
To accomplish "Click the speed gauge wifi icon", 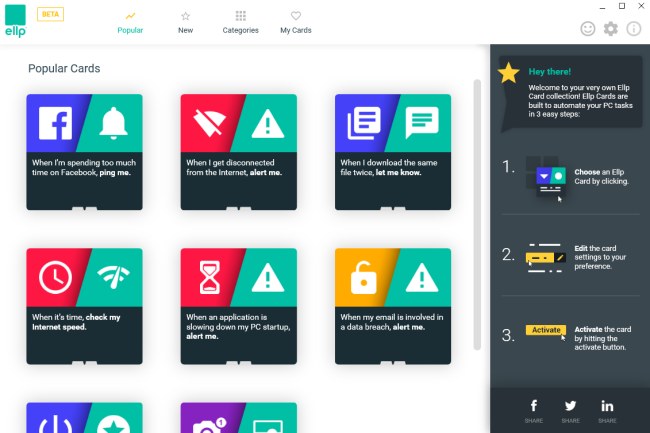I will click(x=113, y=277).
